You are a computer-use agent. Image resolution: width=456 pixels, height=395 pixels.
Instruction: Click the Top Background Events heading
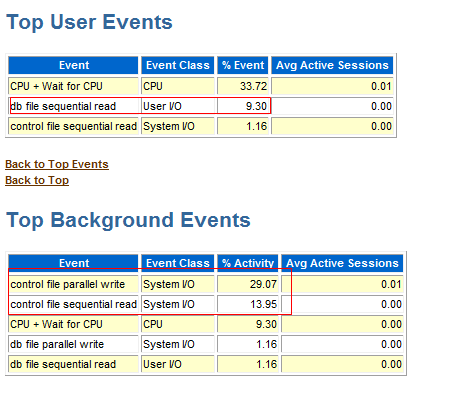(x=128, y=220)
